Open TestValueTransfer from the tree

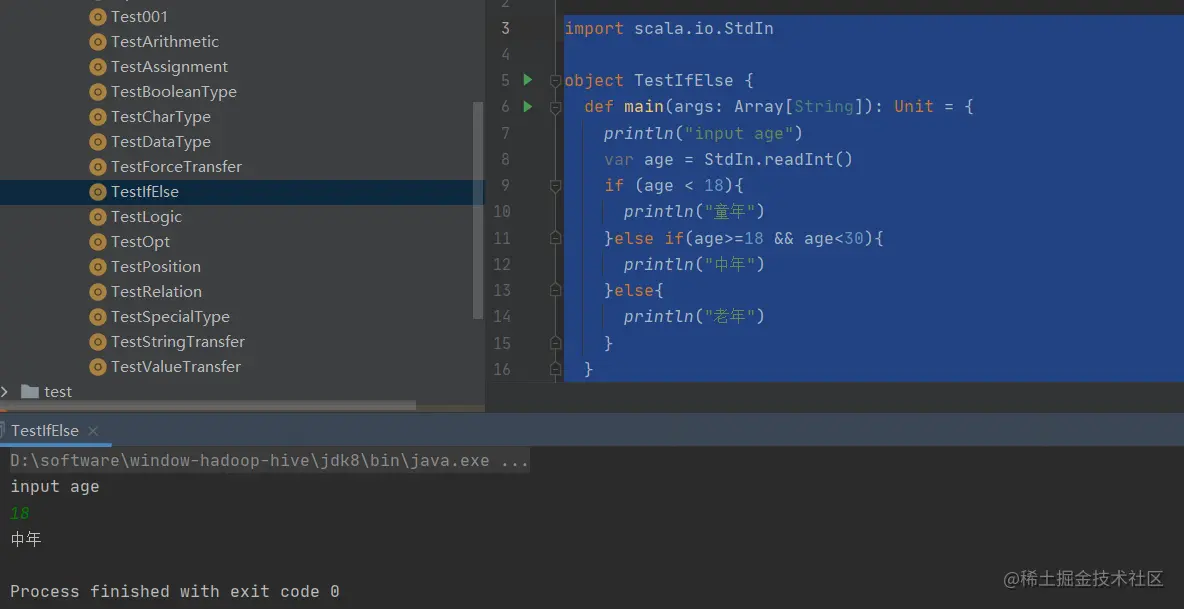coord(176,367)
